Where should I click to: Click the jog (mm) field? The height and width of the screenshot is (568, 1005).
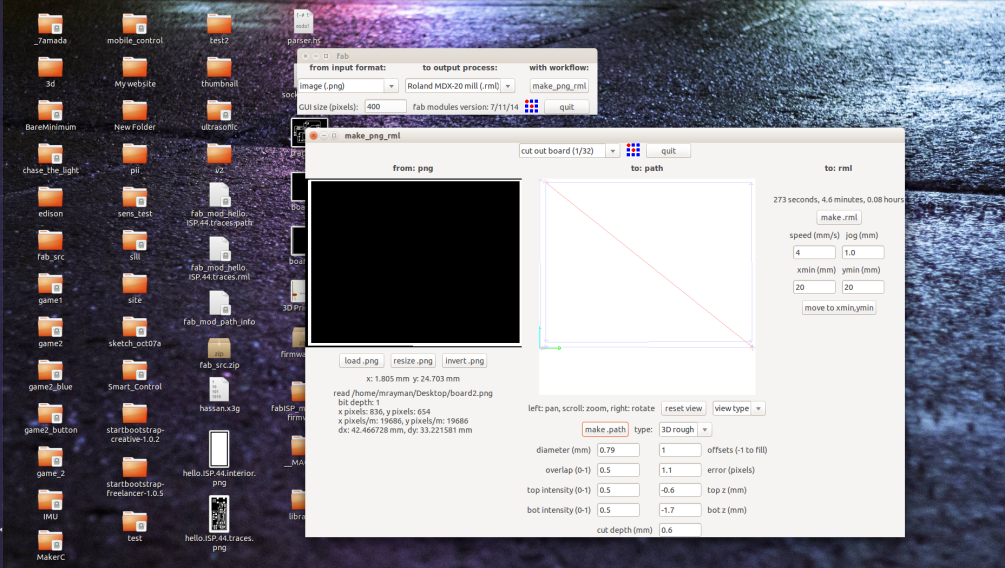[x=863, y=253]
